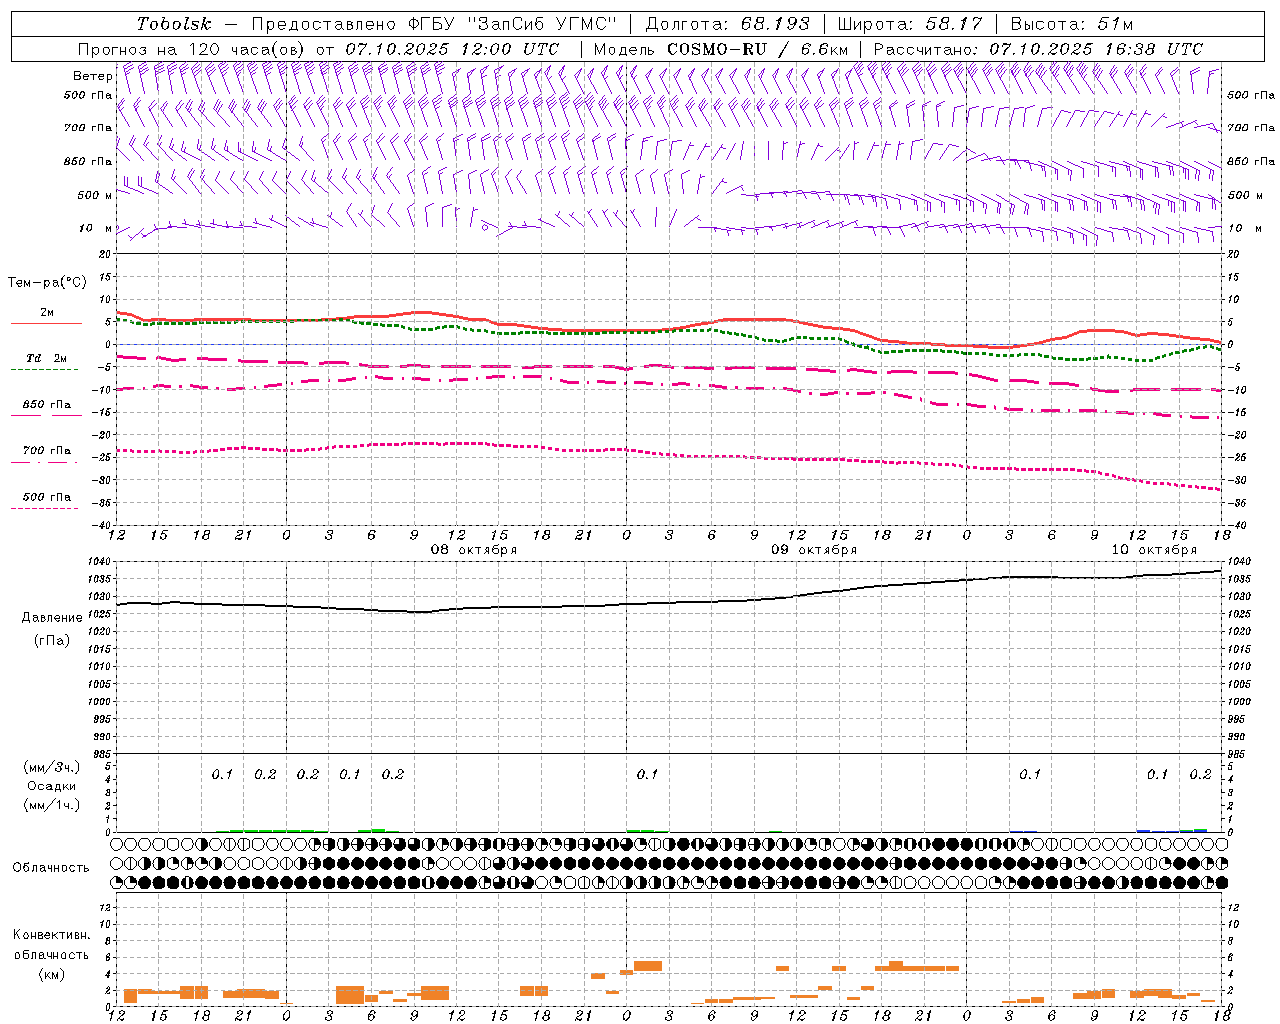The image size is (1280, 1024).
Task: Click the Широта: 58.17 value
Action: point(910,24)
